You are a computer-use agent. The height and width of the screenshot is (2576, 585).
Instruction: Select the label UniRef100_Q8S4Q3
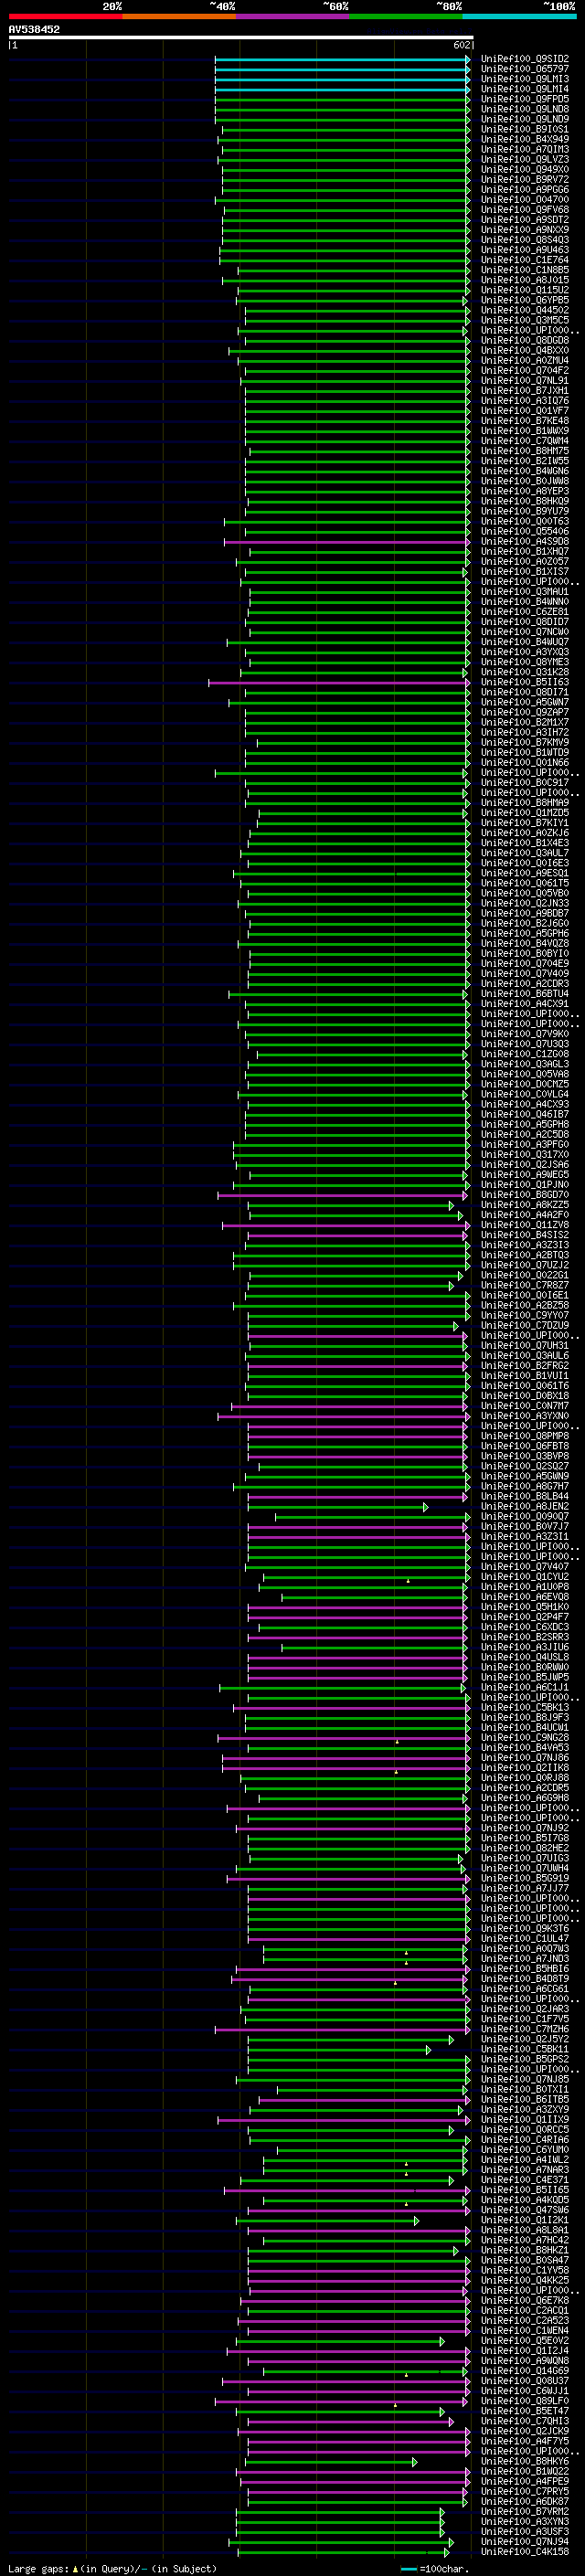tap(525, 240)
